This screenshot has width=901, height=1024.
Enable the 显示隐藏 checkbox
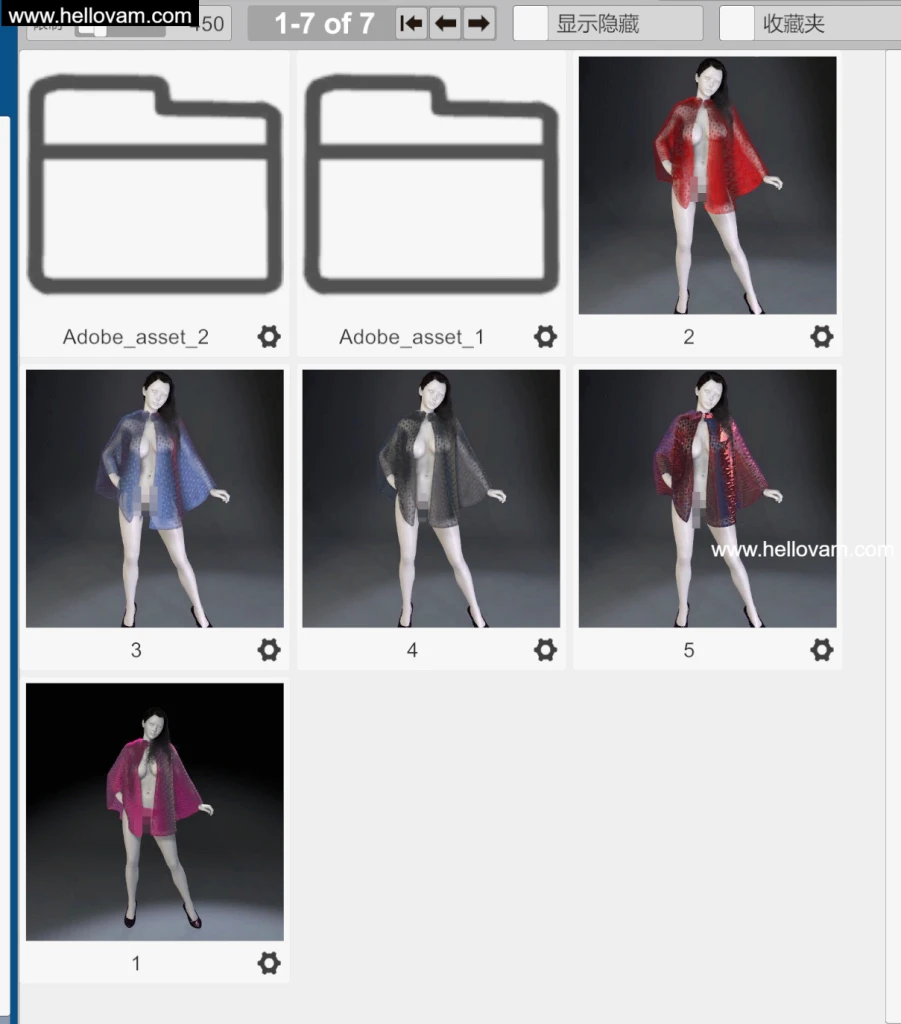point(529,22)
